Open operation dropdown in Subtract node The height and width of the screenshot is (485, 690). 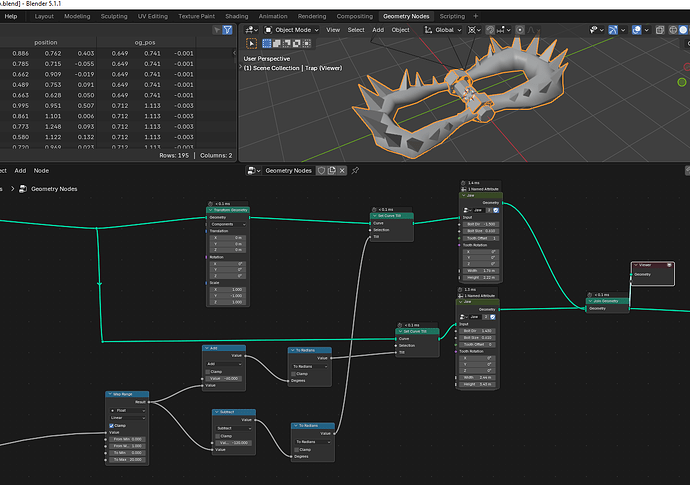(234, 428)
